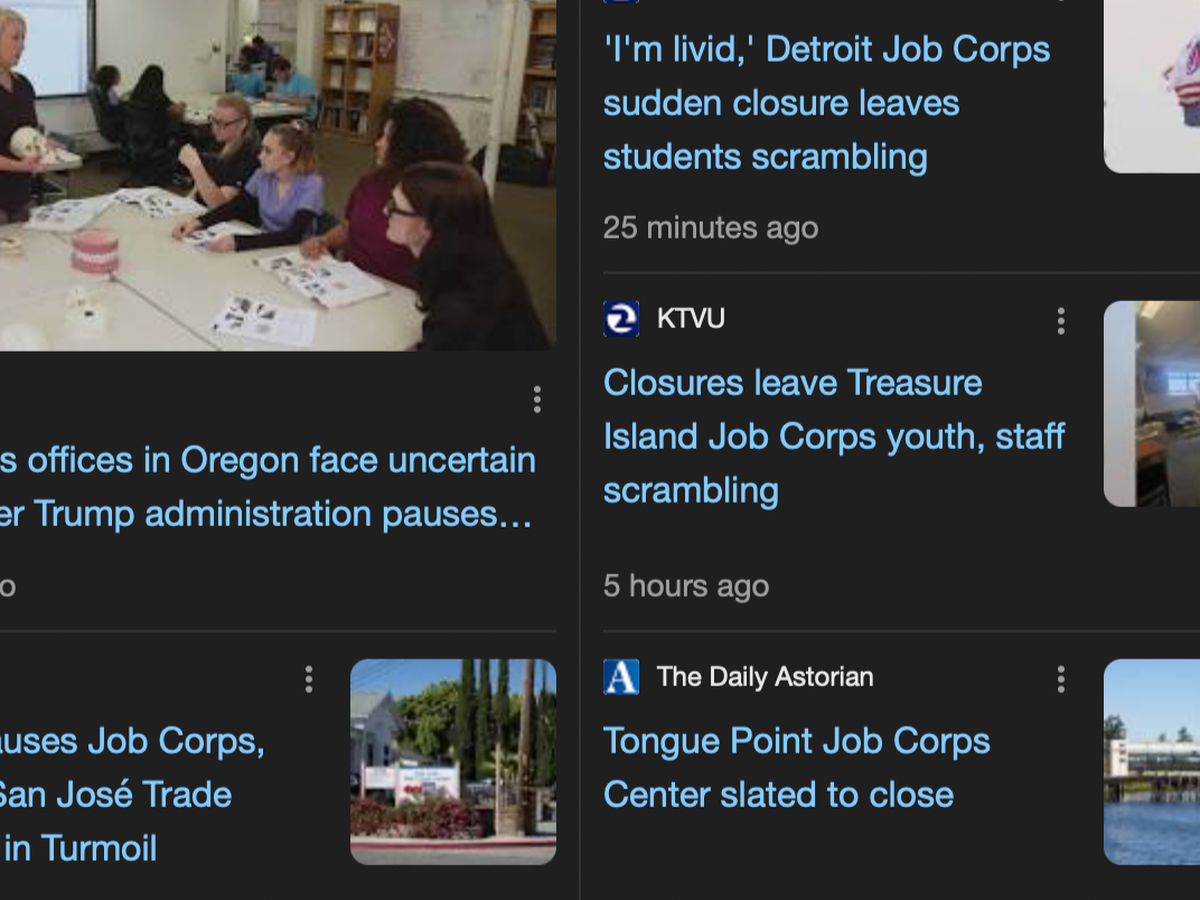The width and height of the screenshot is (1200, 900).
Task: Open more options for the KTVU article
Action: click(1061, 321)
